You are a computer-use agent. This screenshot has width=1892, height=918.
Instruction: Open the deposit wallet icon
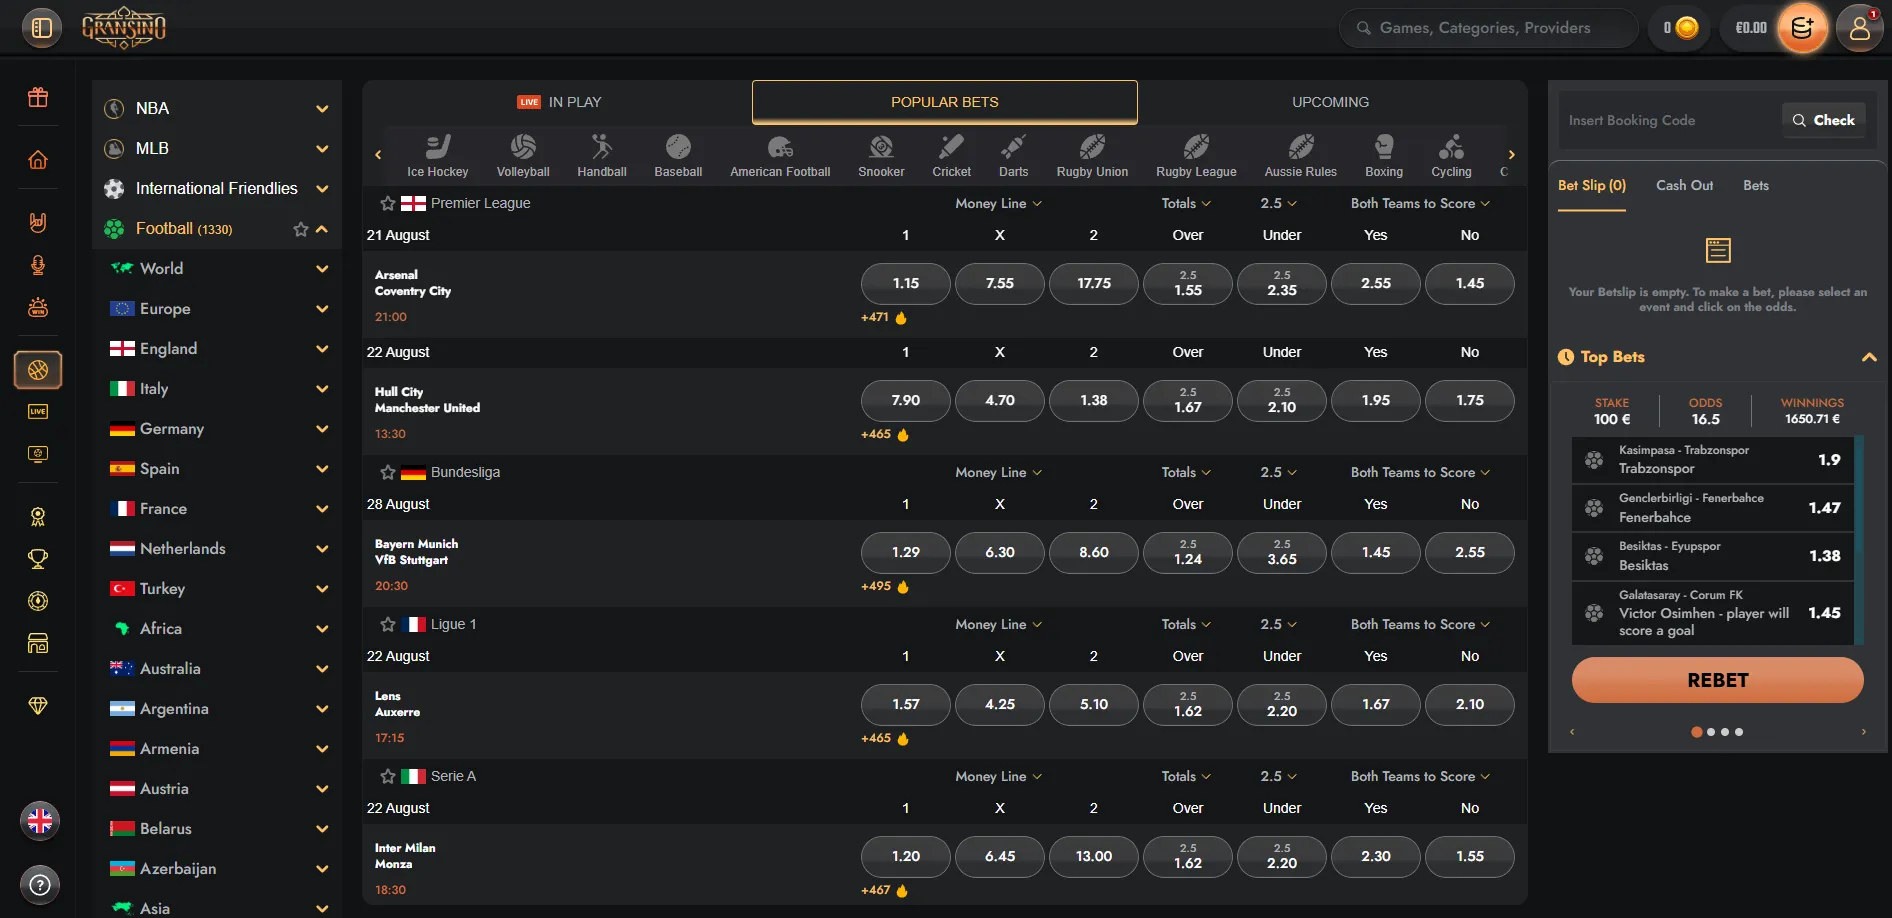(1802, 28)
